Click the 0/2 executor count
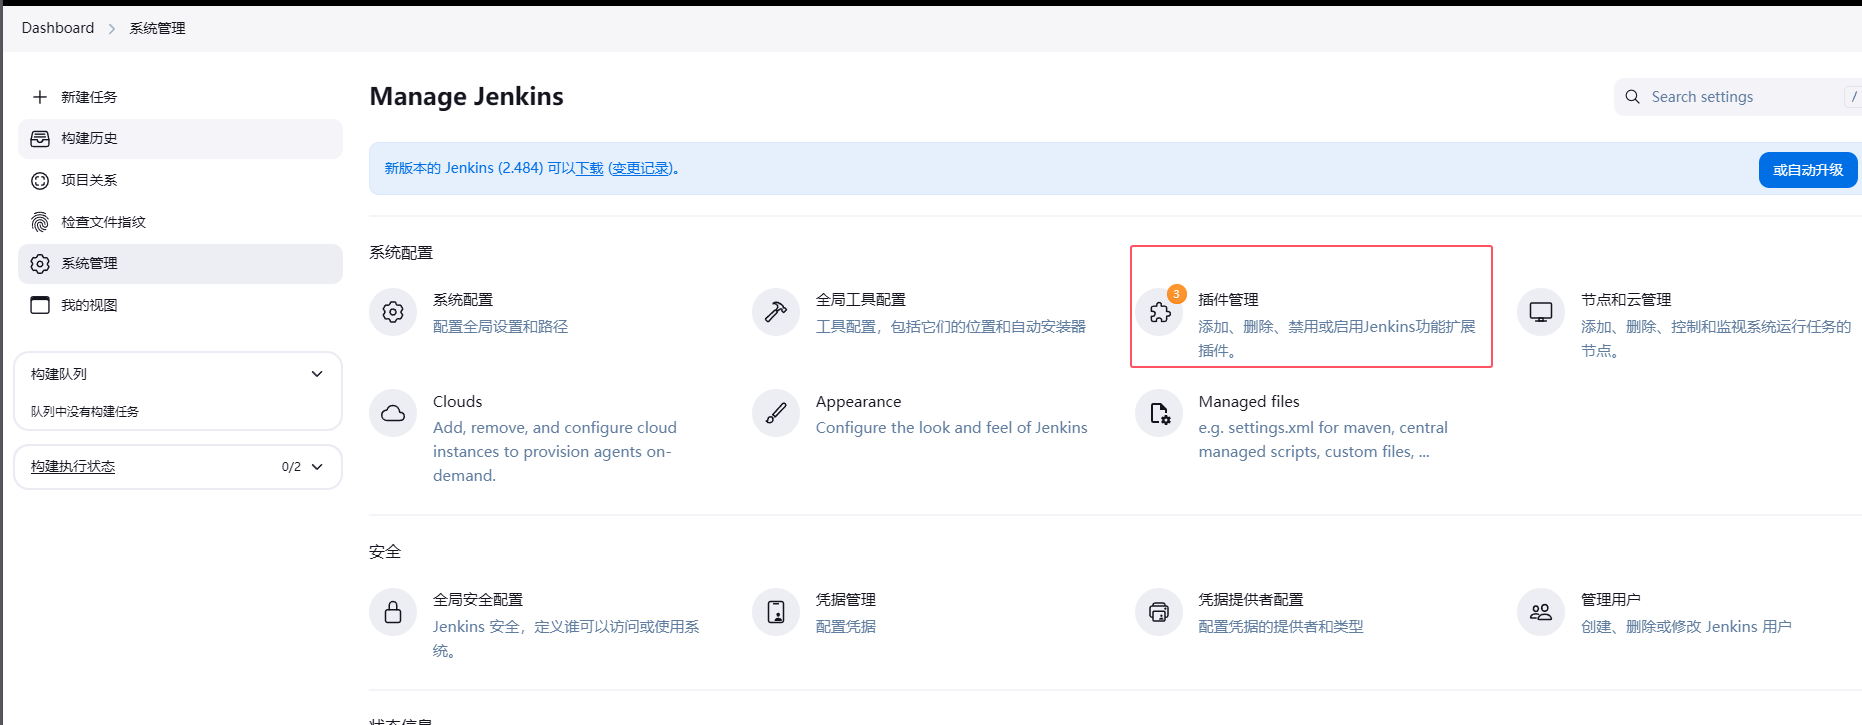 pos(291,467)
